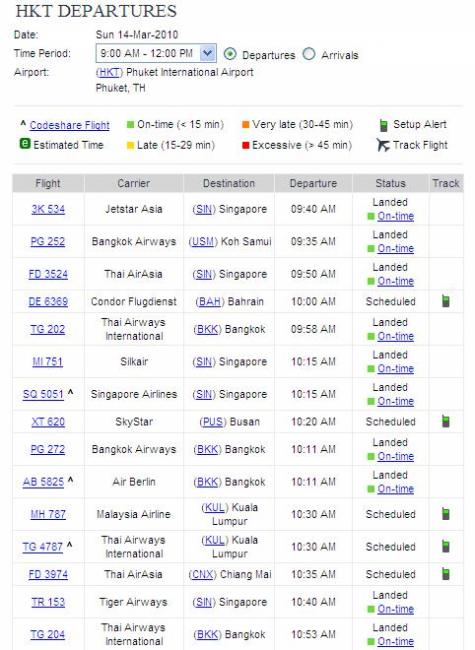Click the Status column header

coord(390,183)
